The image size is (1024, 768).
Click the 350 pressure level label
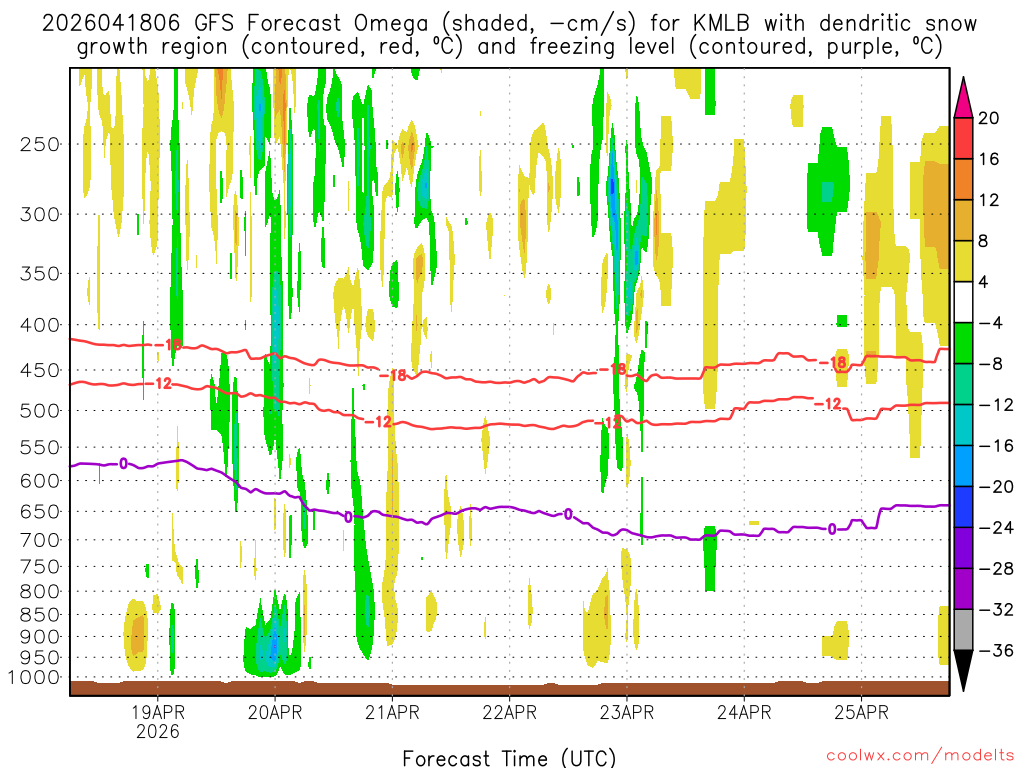(x=40, y=274)
